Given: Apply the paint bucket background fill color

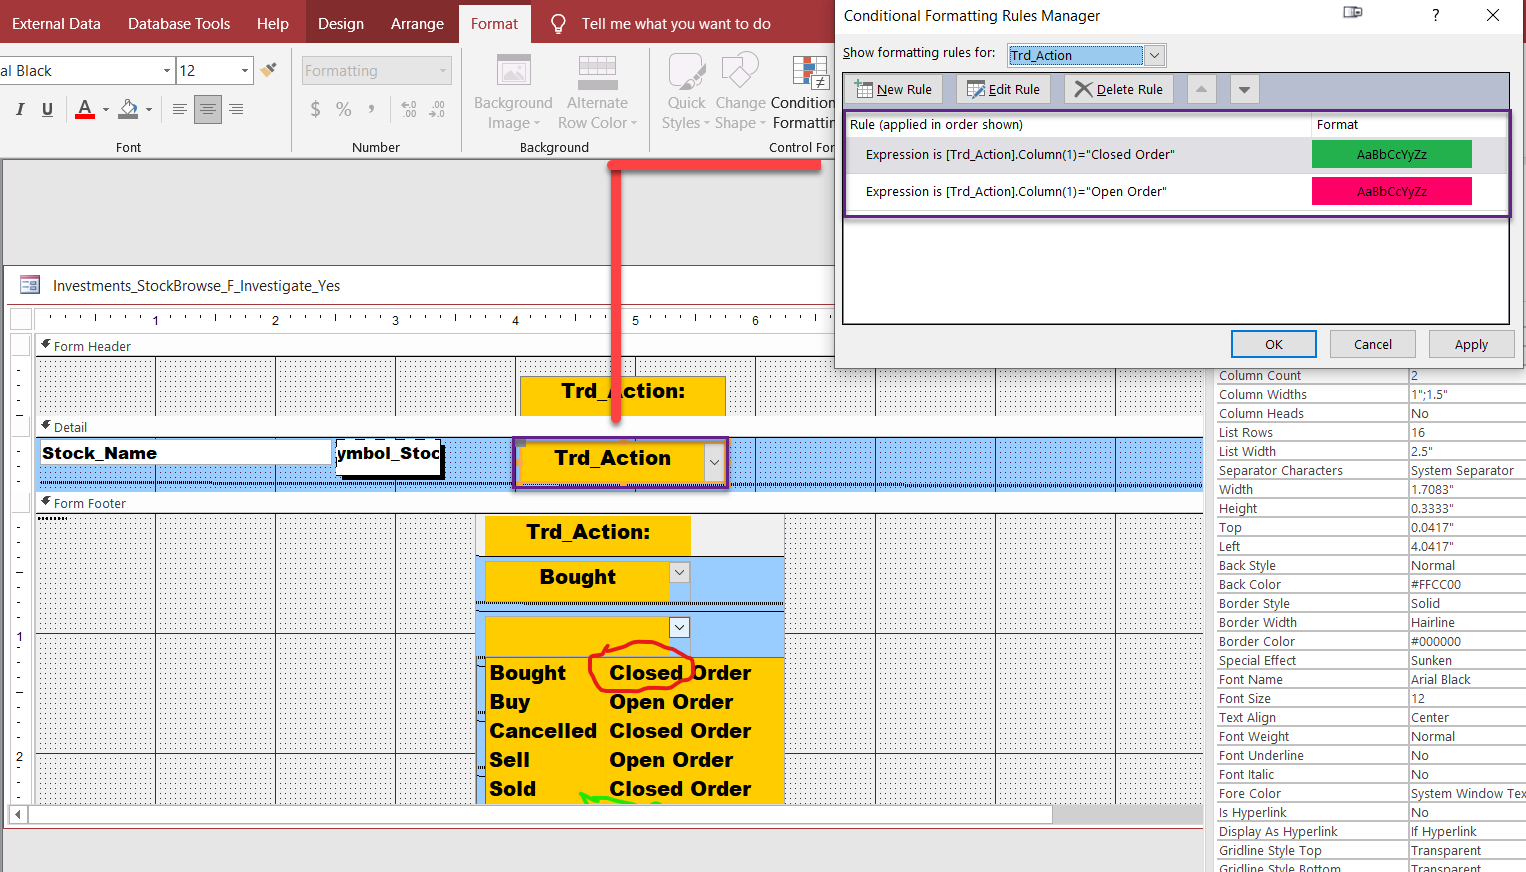Looking at the screenshot, I should 129,109.
